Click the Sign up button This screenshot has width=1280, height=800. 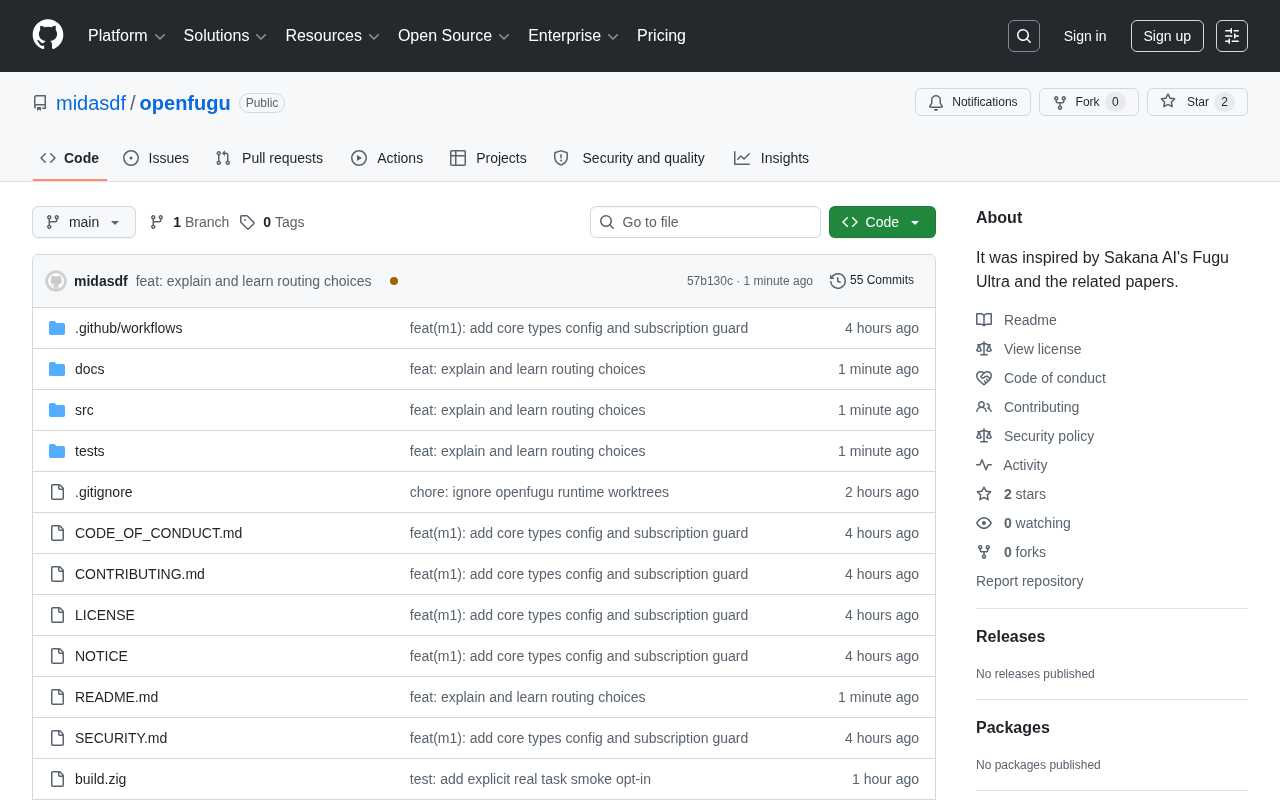coord(1167,36)
